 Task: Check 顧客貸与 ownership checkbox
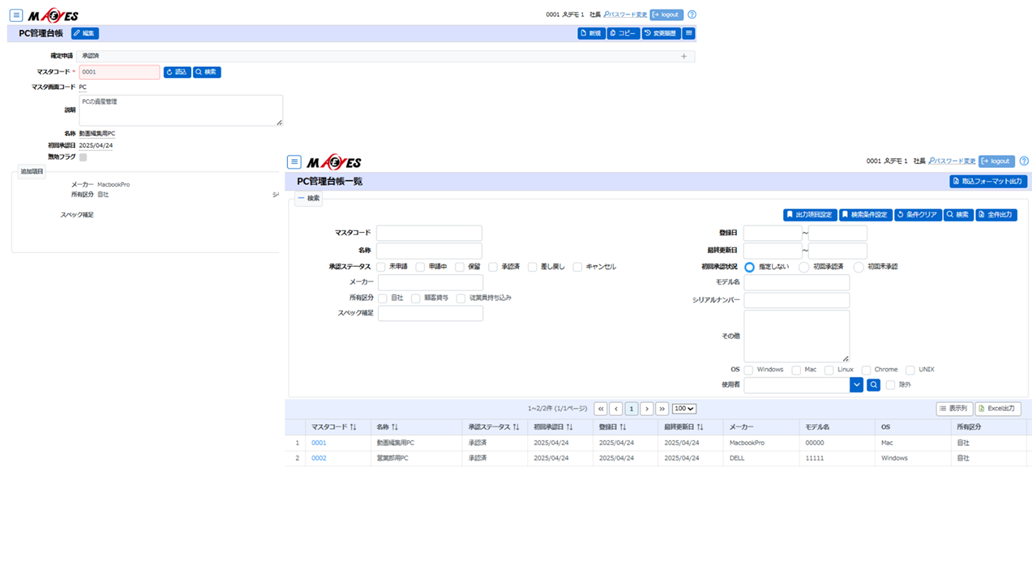click(x=415, y=298)
